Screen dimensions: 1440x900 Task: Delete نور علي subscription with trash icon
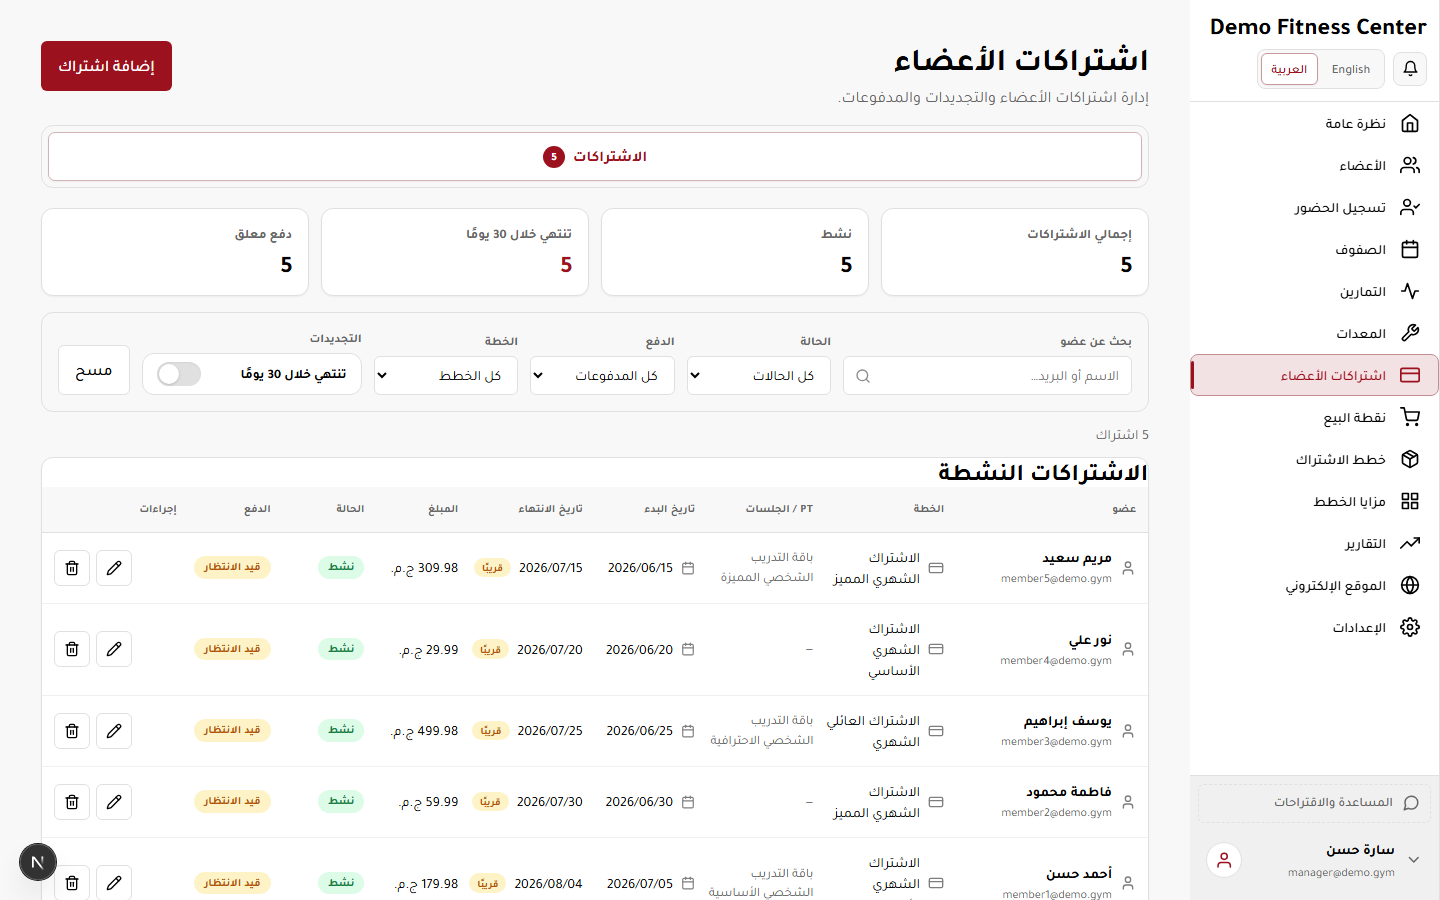[x=72, y=649]
